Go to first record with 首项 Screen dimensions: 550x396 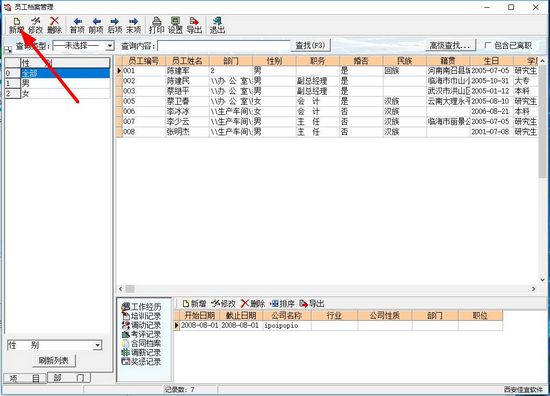coord(77,26)
